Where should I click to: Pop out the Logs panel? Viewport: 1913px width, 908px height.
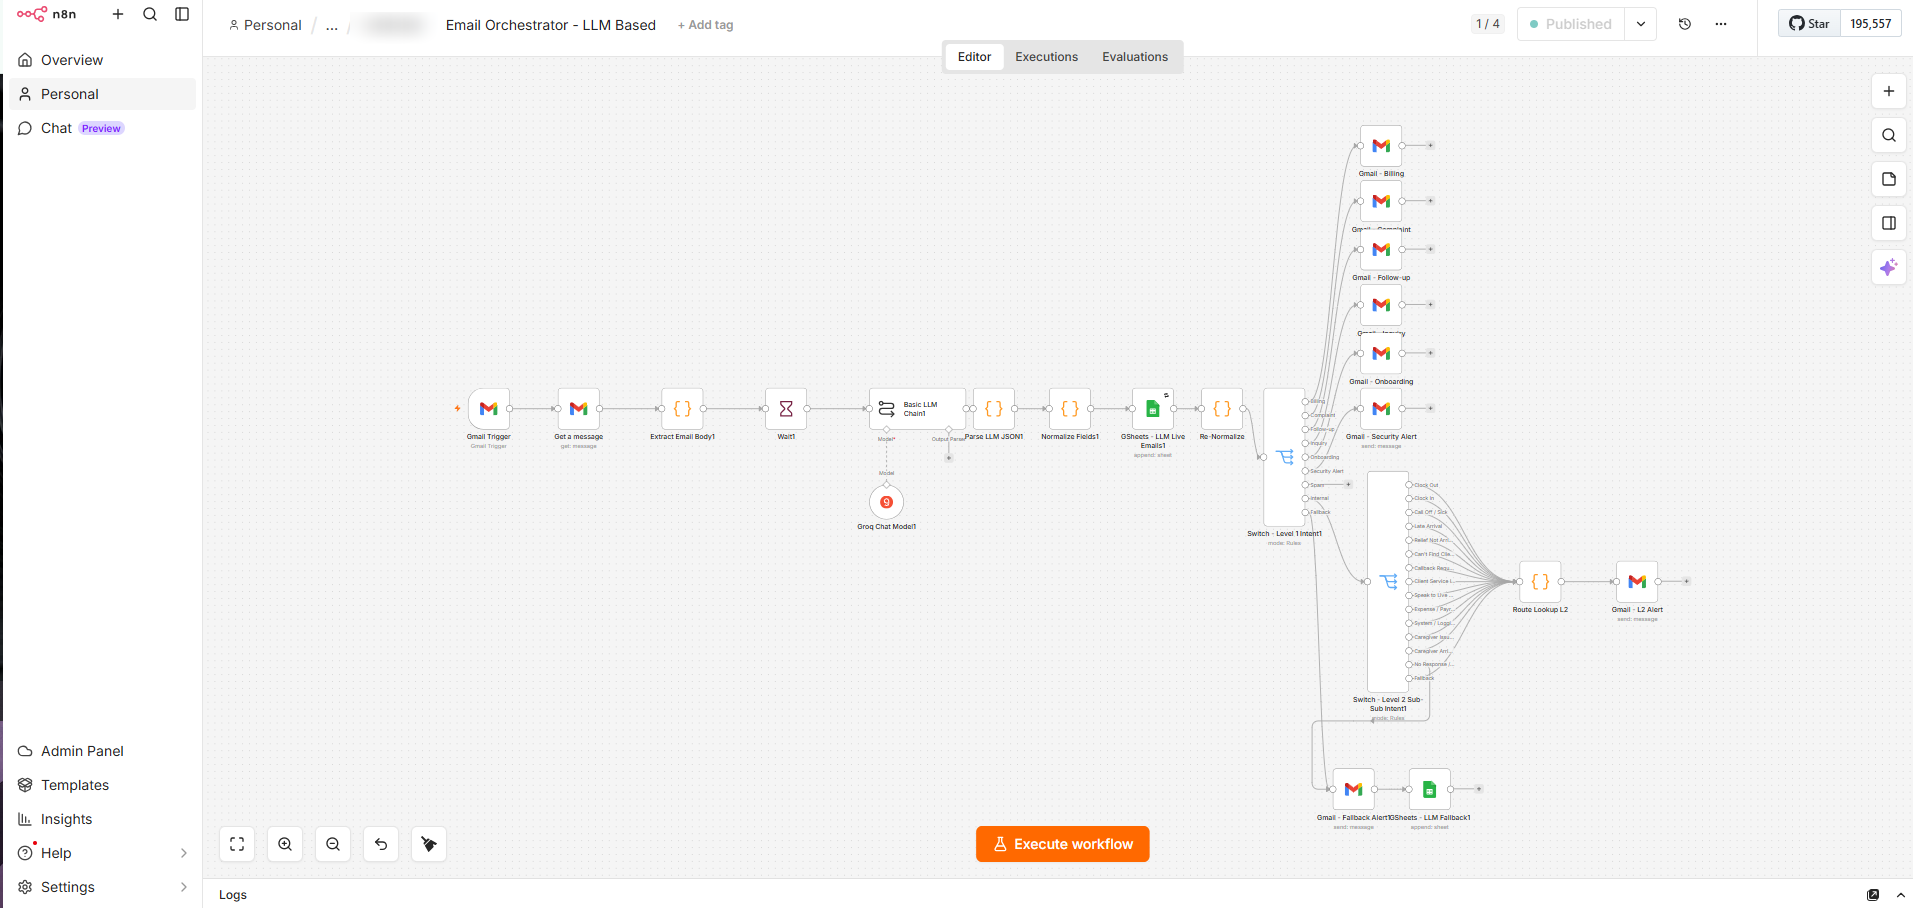pyautogui.click(x=1873, y=895)
